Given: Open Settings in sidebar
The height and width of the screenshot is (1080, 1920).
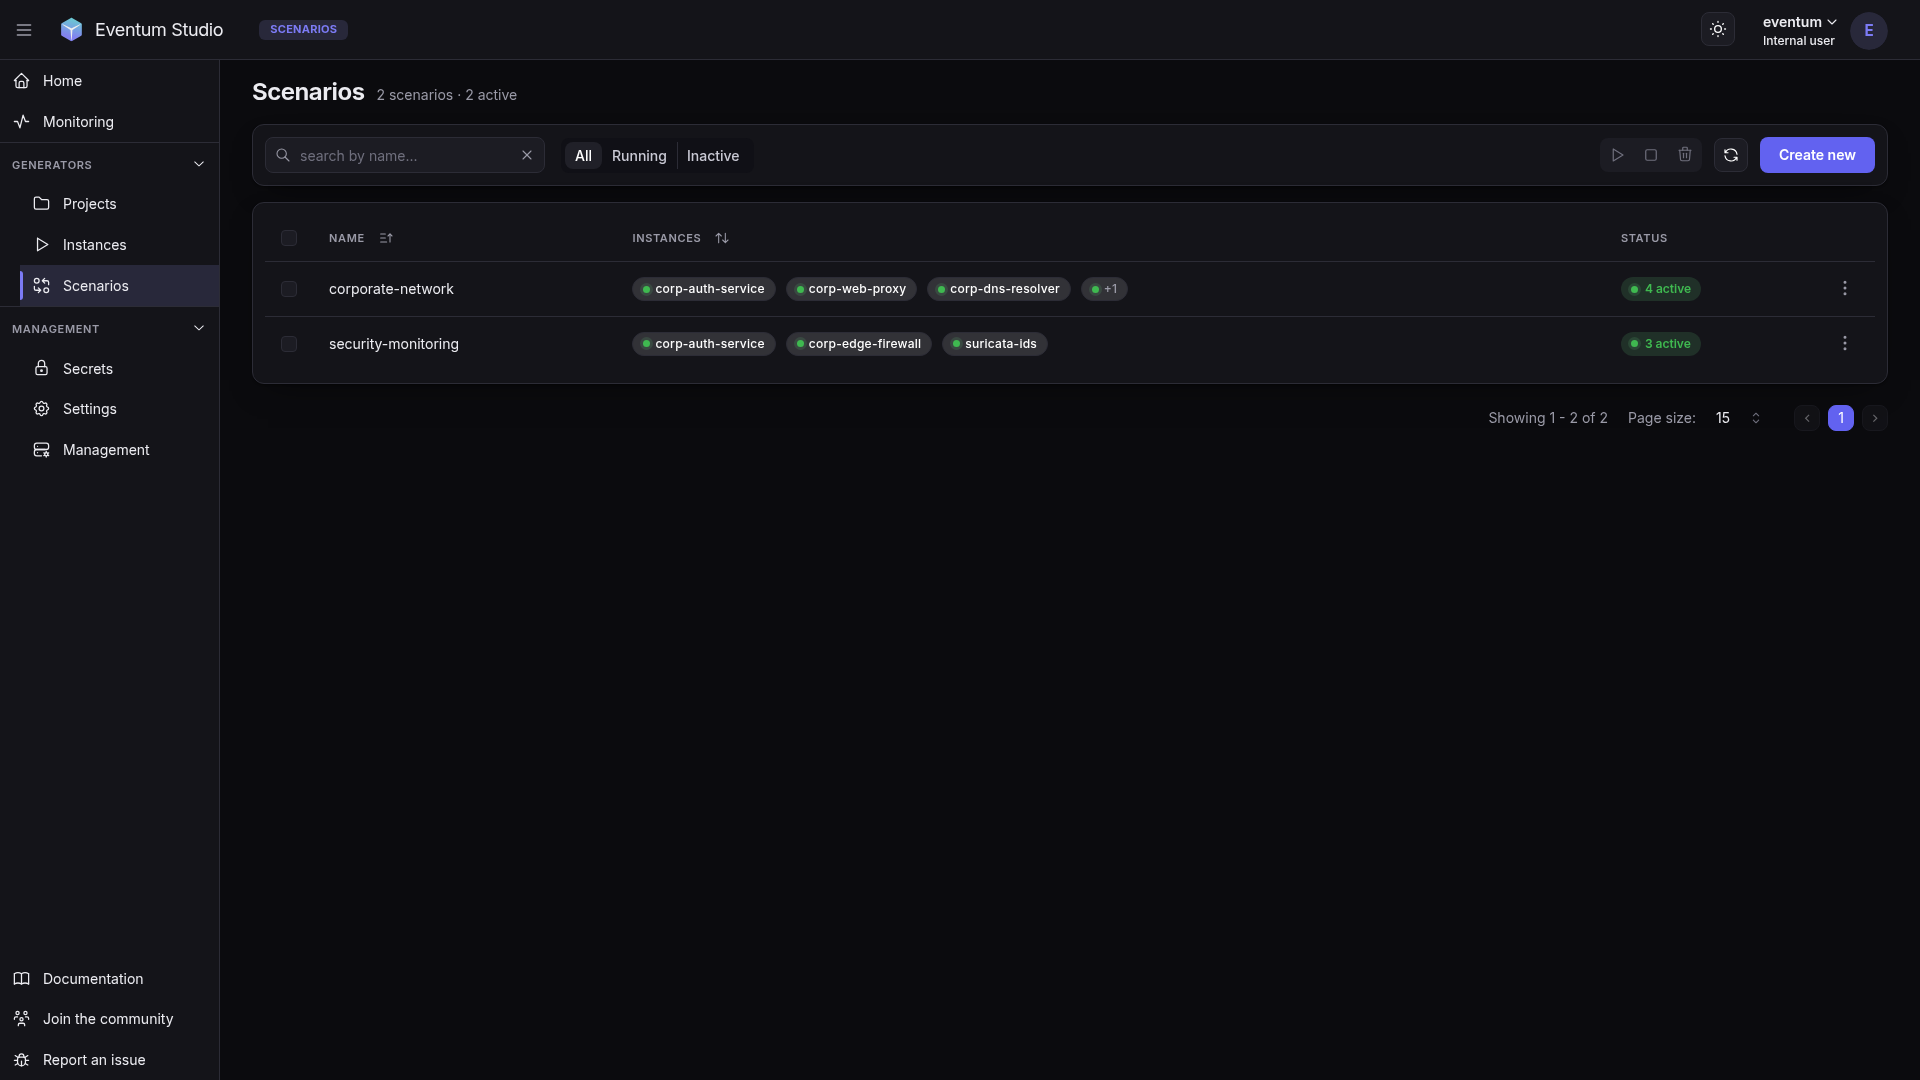Looking at the screenshot, I should pyautogui.click(x=119, y=409).
